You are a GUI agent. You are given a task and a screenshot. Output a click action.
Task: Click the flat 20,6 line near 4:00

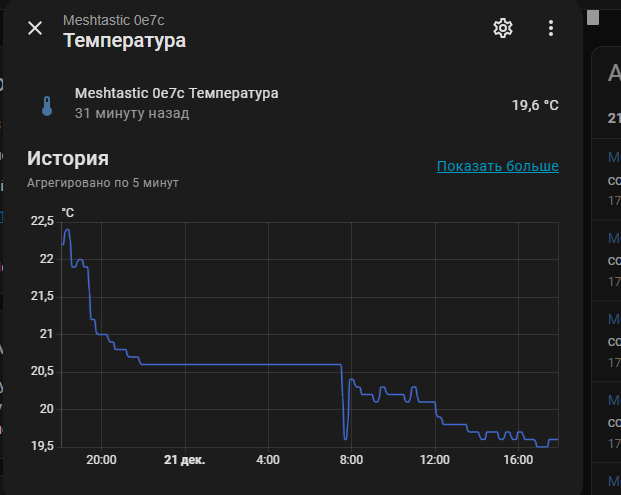tap(268, 364)
